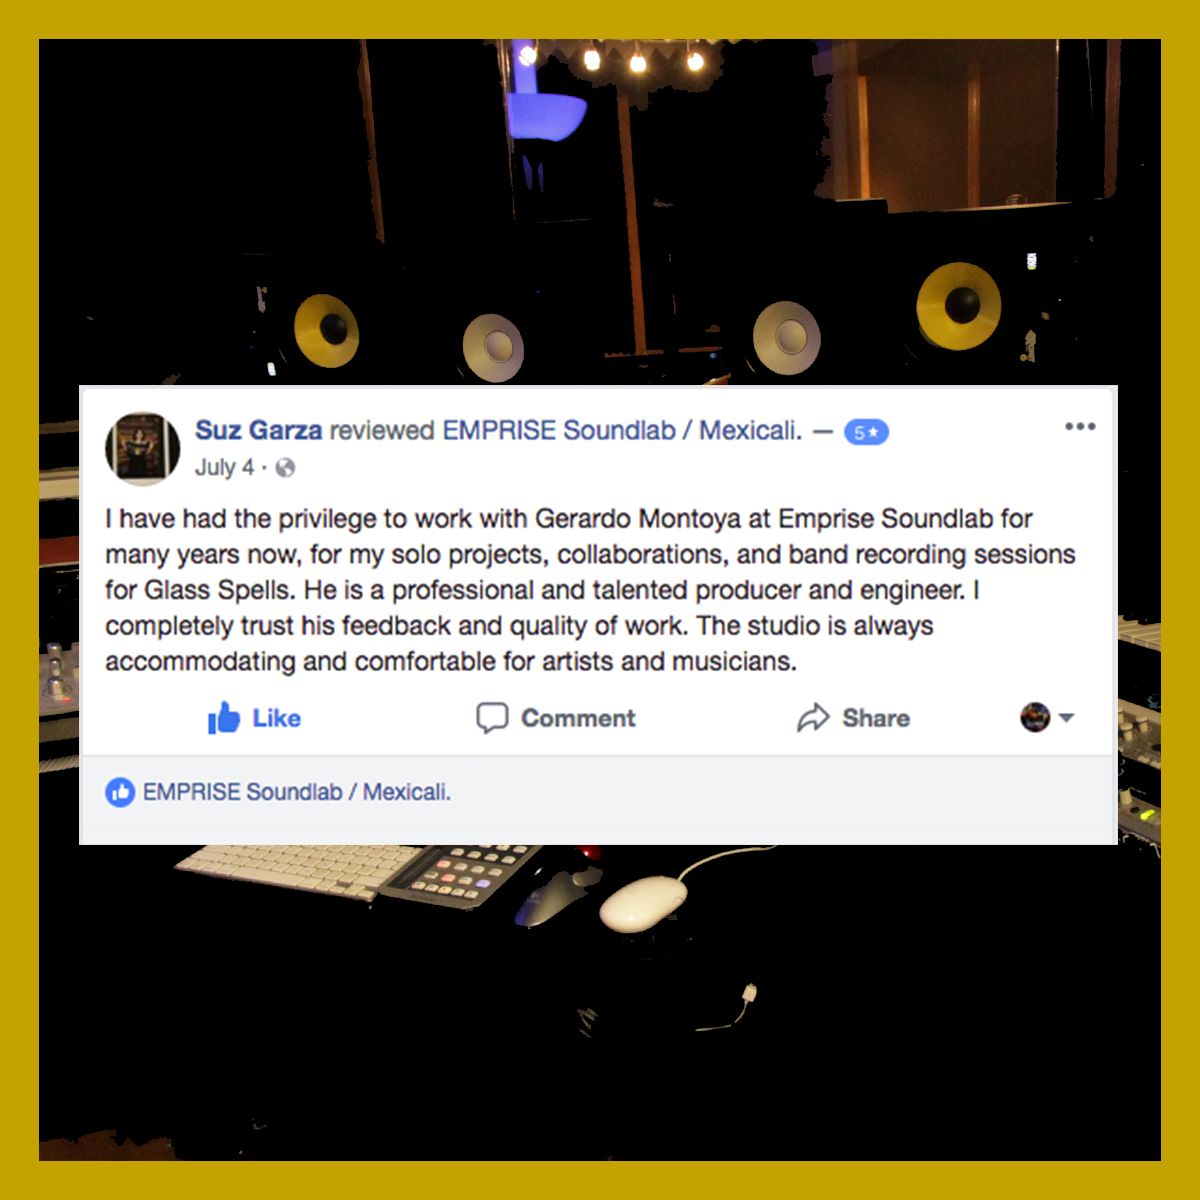Click the Share button label
This screenshot has width=1200, height=1200.
[x=876, y=718]
